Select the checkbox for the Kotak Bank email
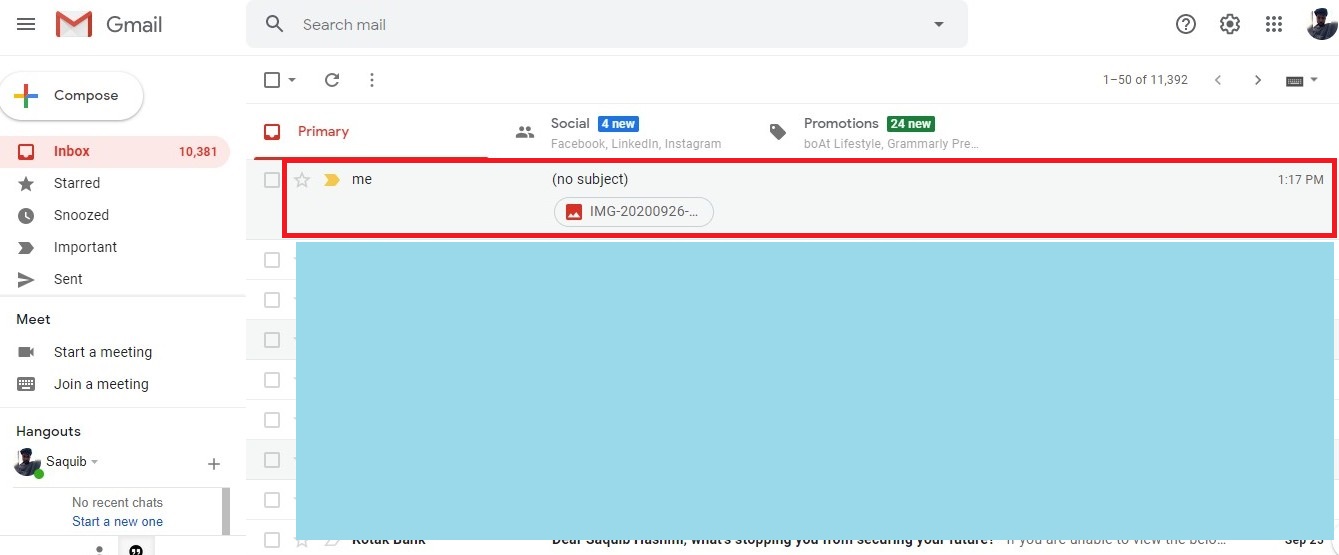This screenshot has height=555, width=1339. (272, 540)
